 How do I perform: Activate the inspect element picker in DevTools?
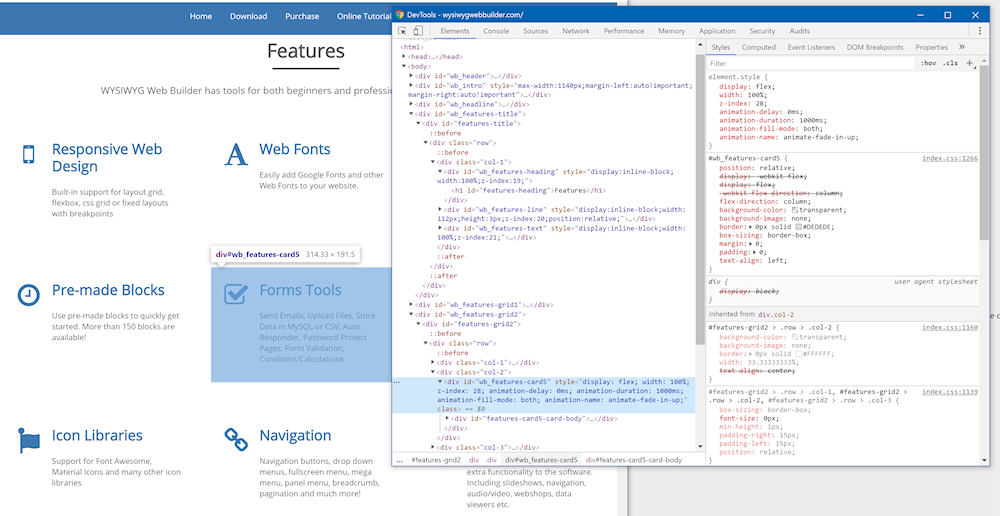click(x=402, y=31)
